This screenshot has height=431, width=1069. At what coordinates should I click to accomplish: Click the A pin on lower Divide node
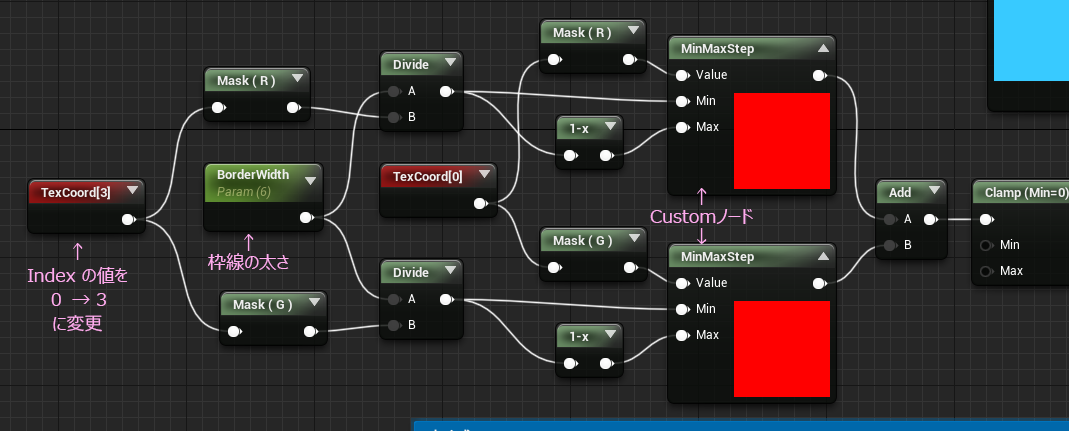pos(394,299)
